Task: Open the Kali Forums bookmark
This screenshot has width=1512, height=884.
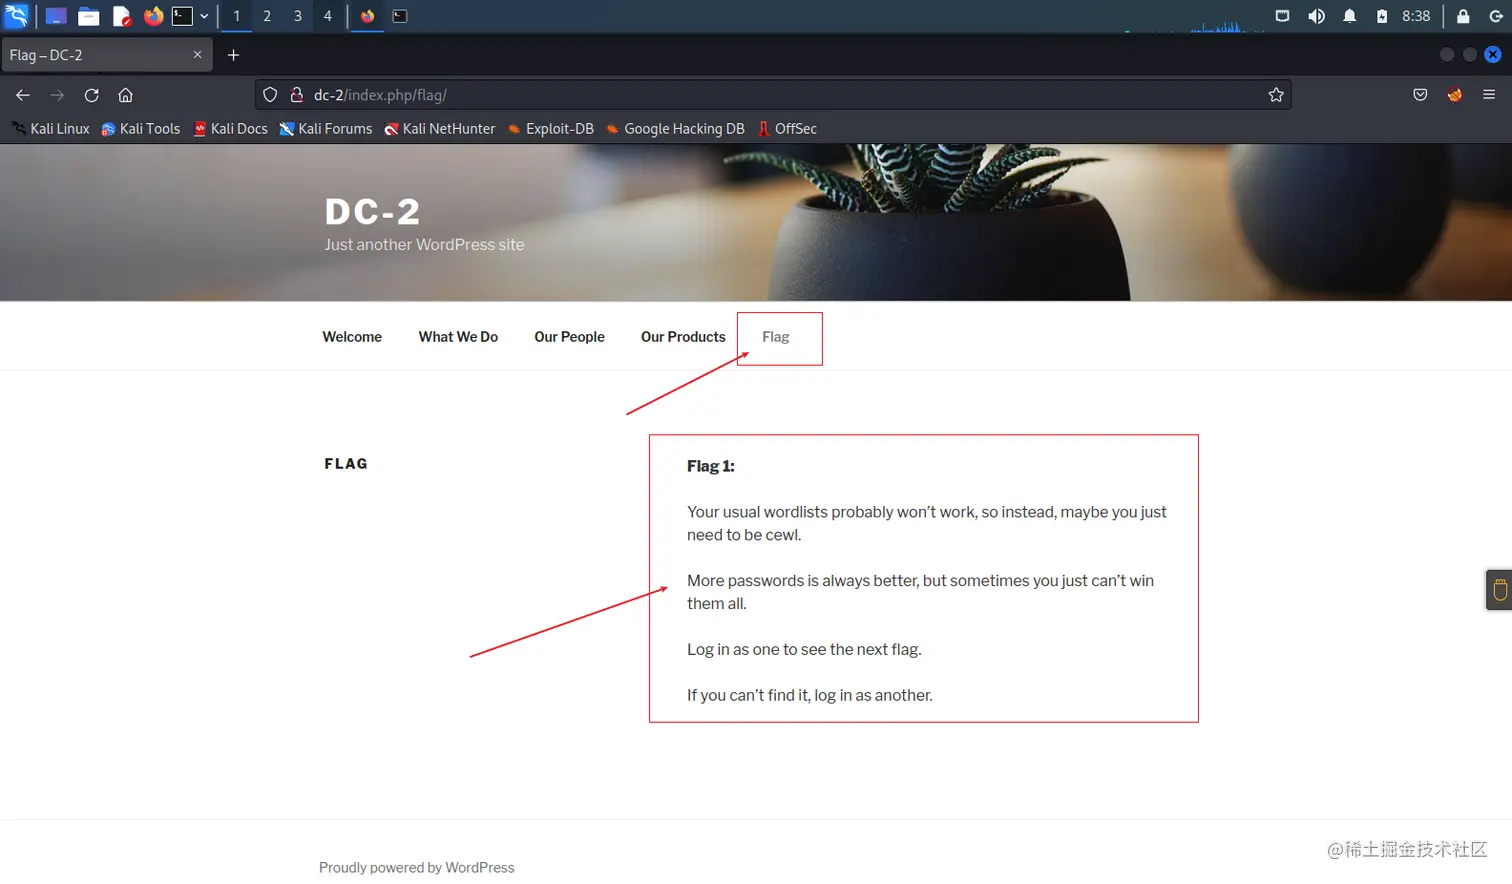Action: [x=326, y=128]
